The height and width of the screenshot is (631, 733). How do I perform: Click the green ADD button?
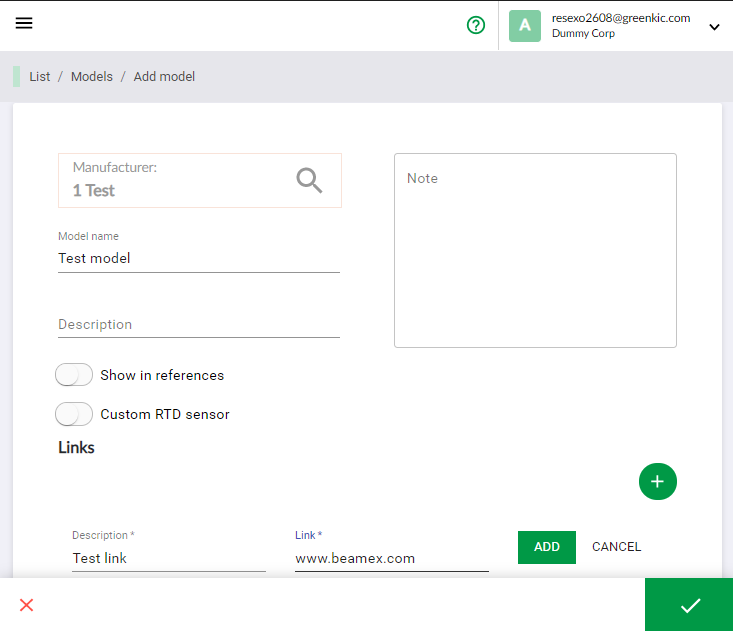[546, 547]
